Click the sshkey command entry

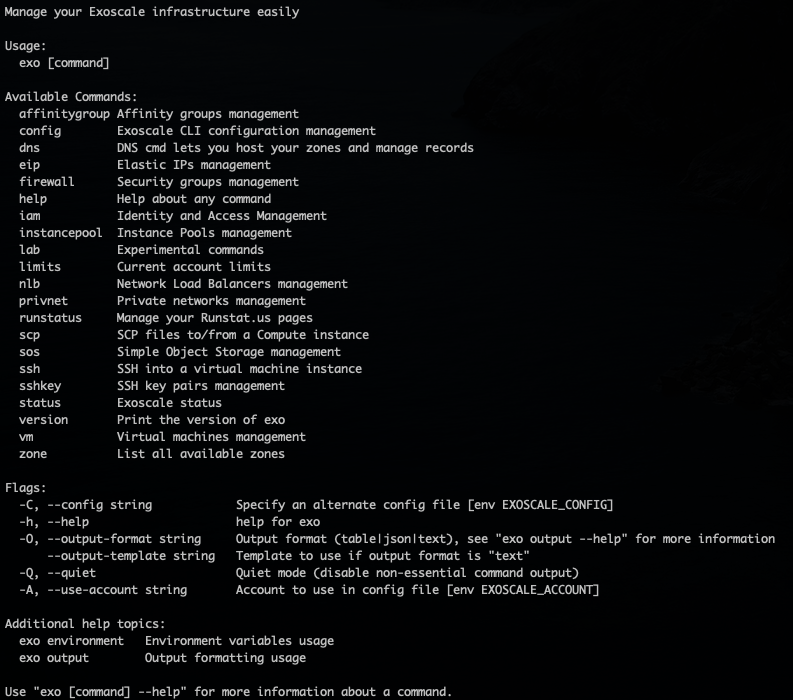coord(40,386)
